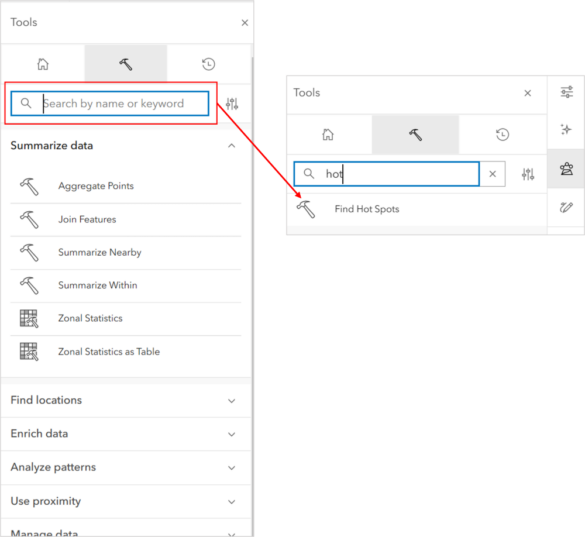Click the sparkle icon in right toolbar

566,129
